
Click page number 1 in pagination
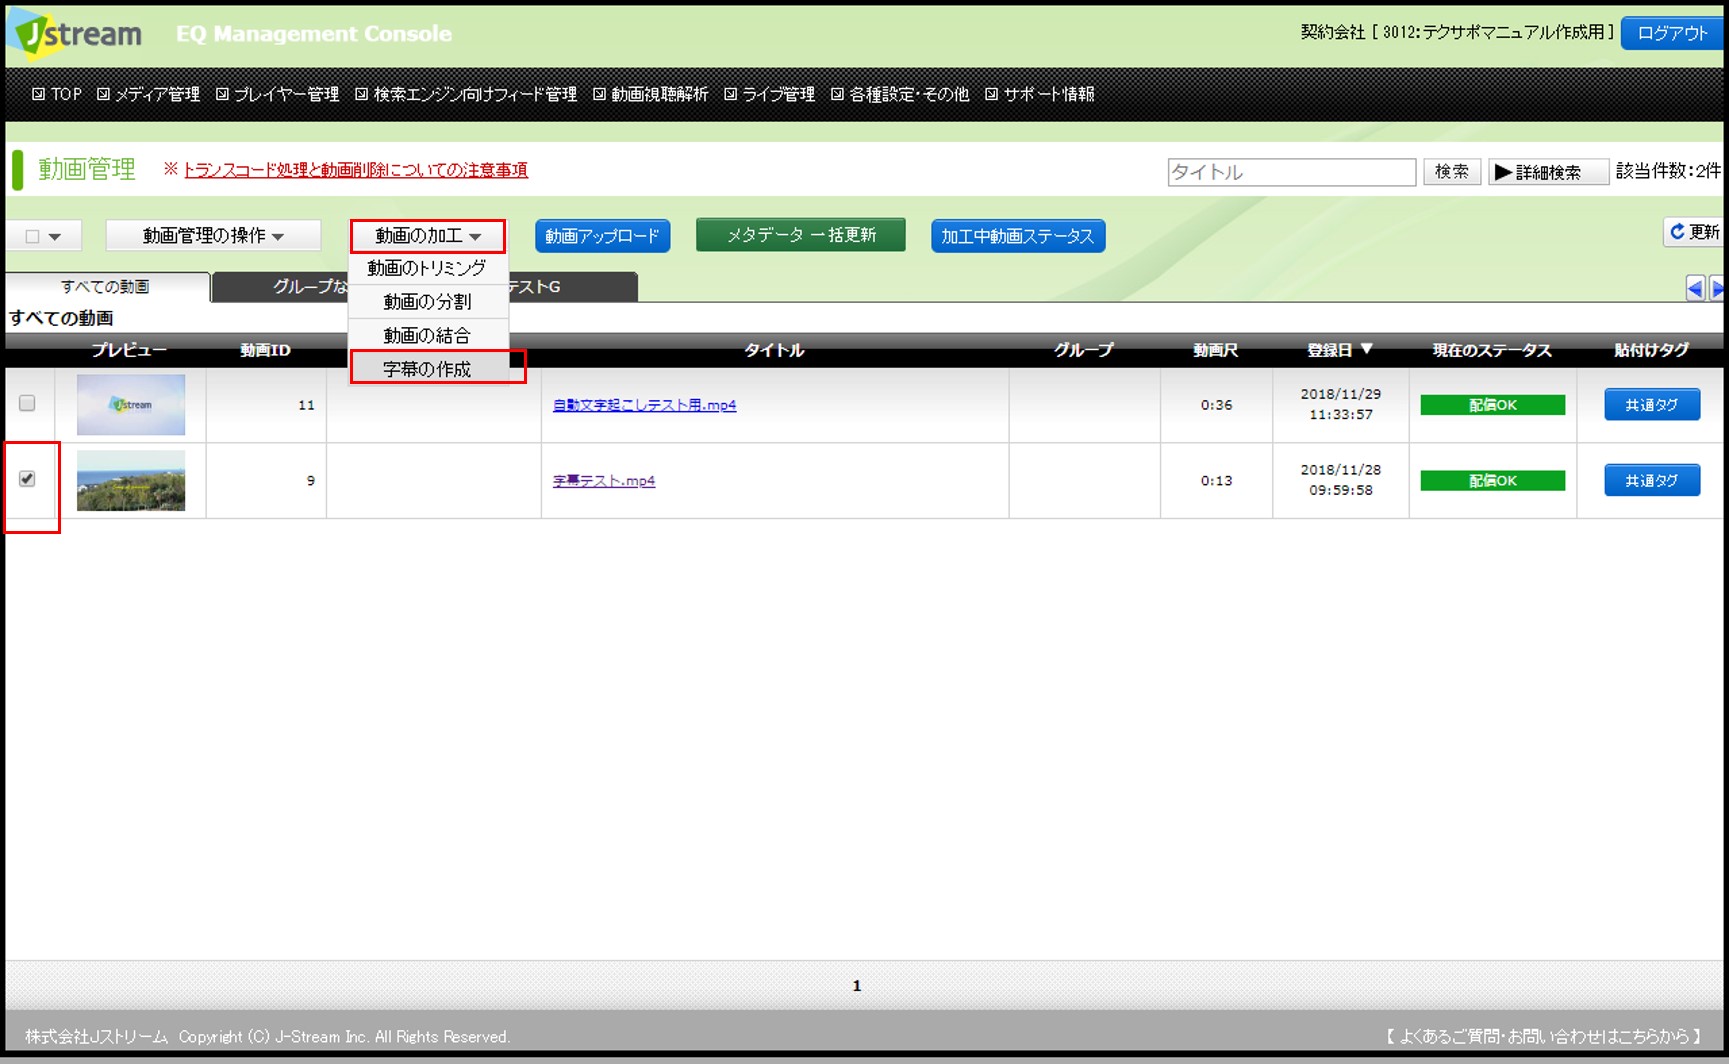[x=856, y=986]
